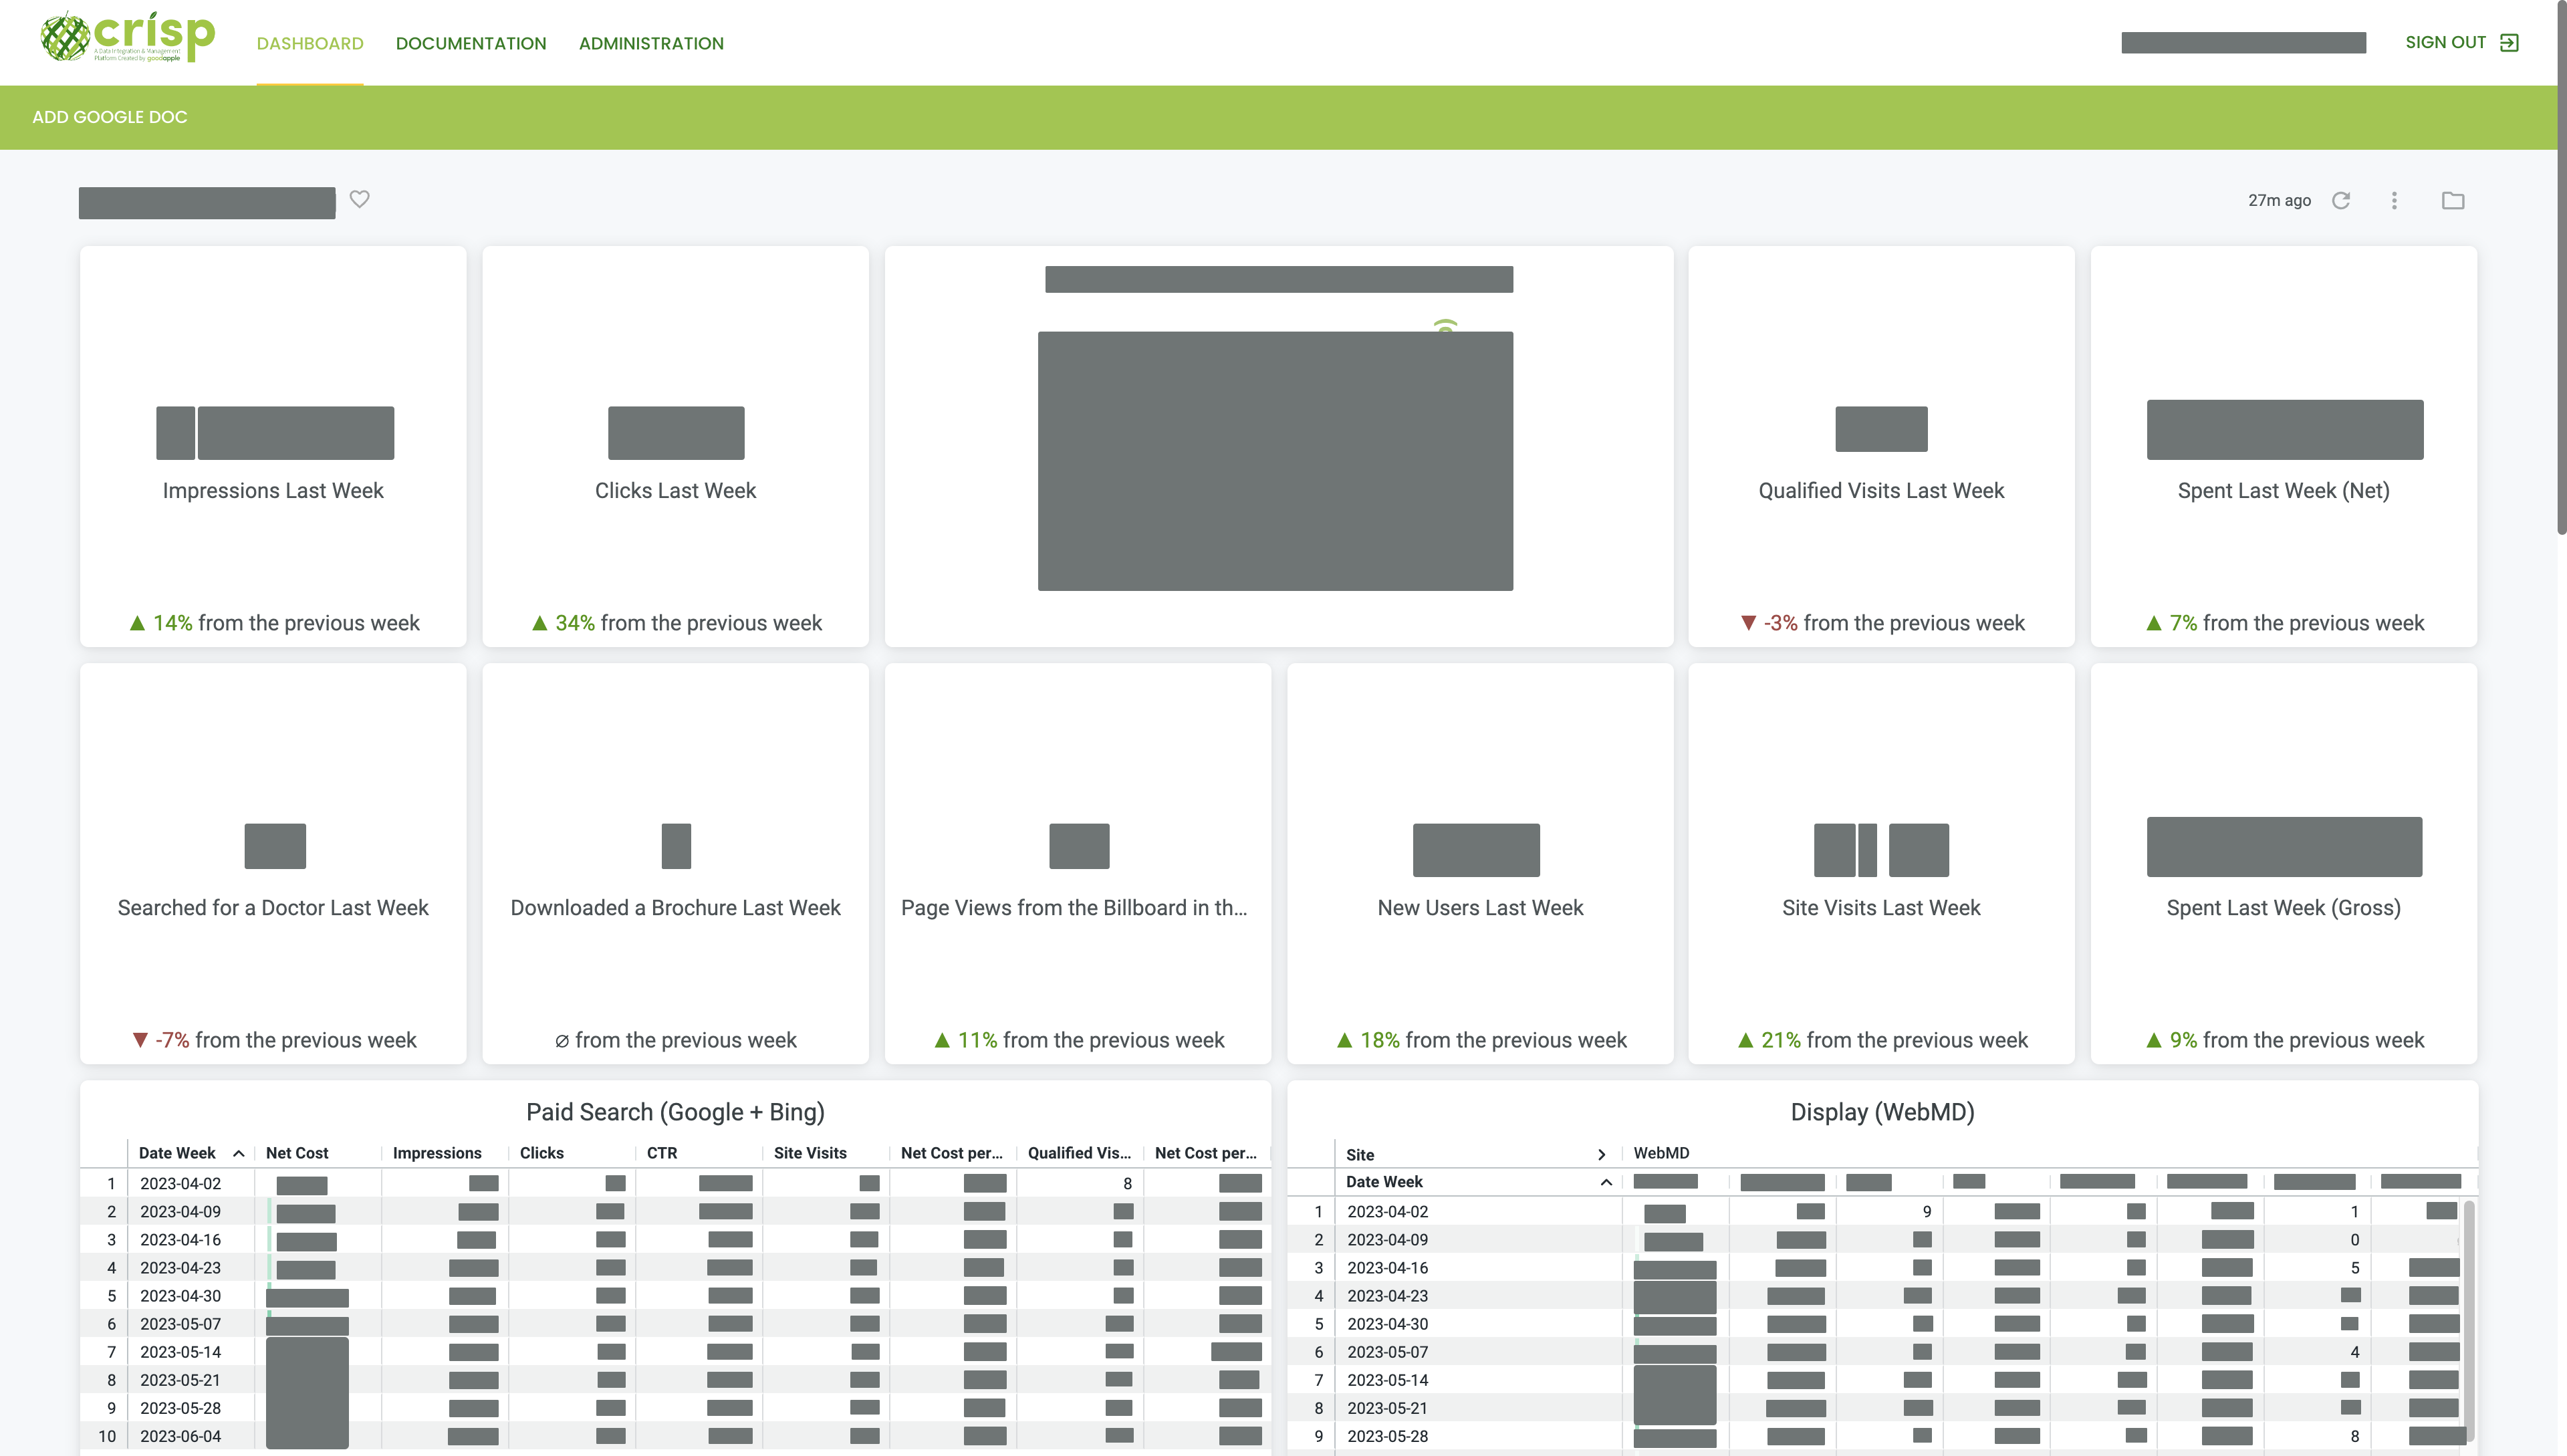This screenshot has width=2567, height=1456.
Task: Click Site Visits Last Week label
Action: pos(1881,907)
